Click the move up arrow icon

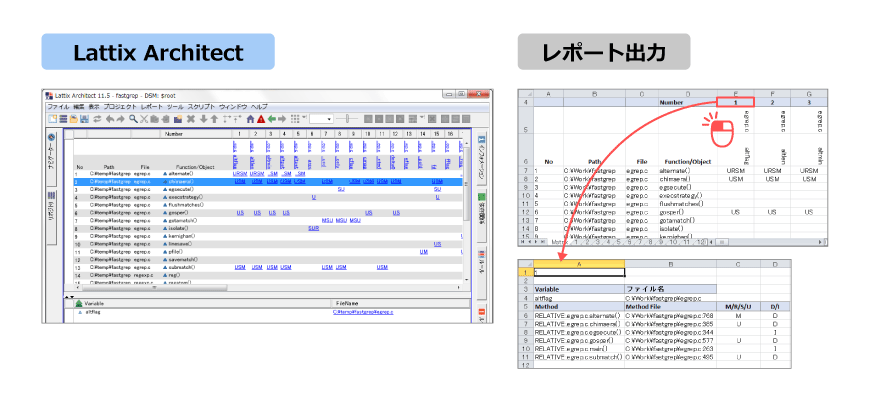214,119
